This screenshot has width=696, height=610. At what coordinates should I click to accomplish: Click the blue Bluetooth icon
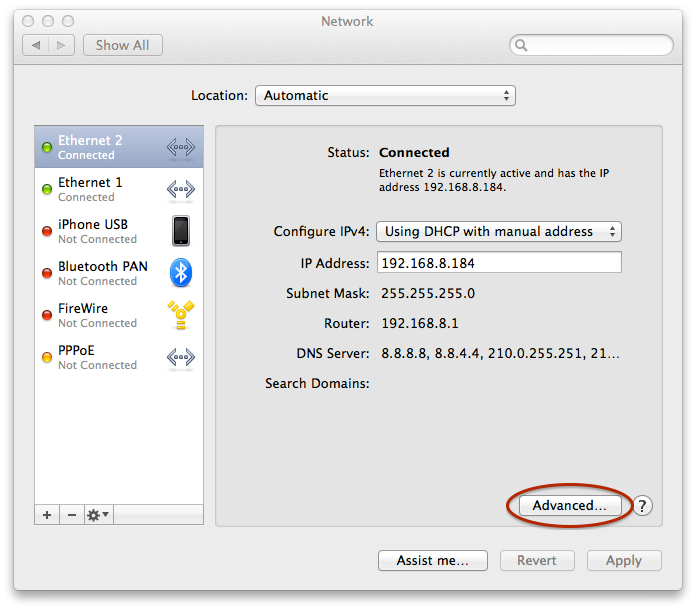coord(181,273)
